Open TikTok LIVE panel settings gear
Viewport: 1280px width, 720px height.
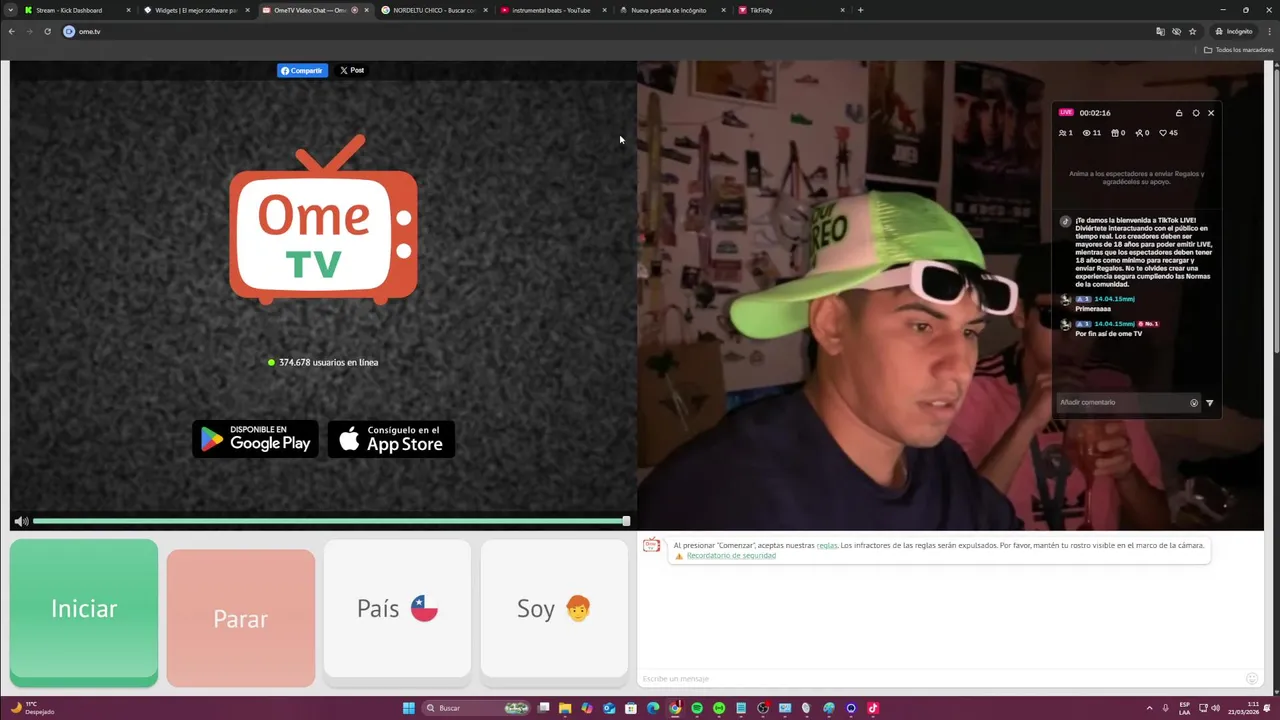coord(1196,113)
